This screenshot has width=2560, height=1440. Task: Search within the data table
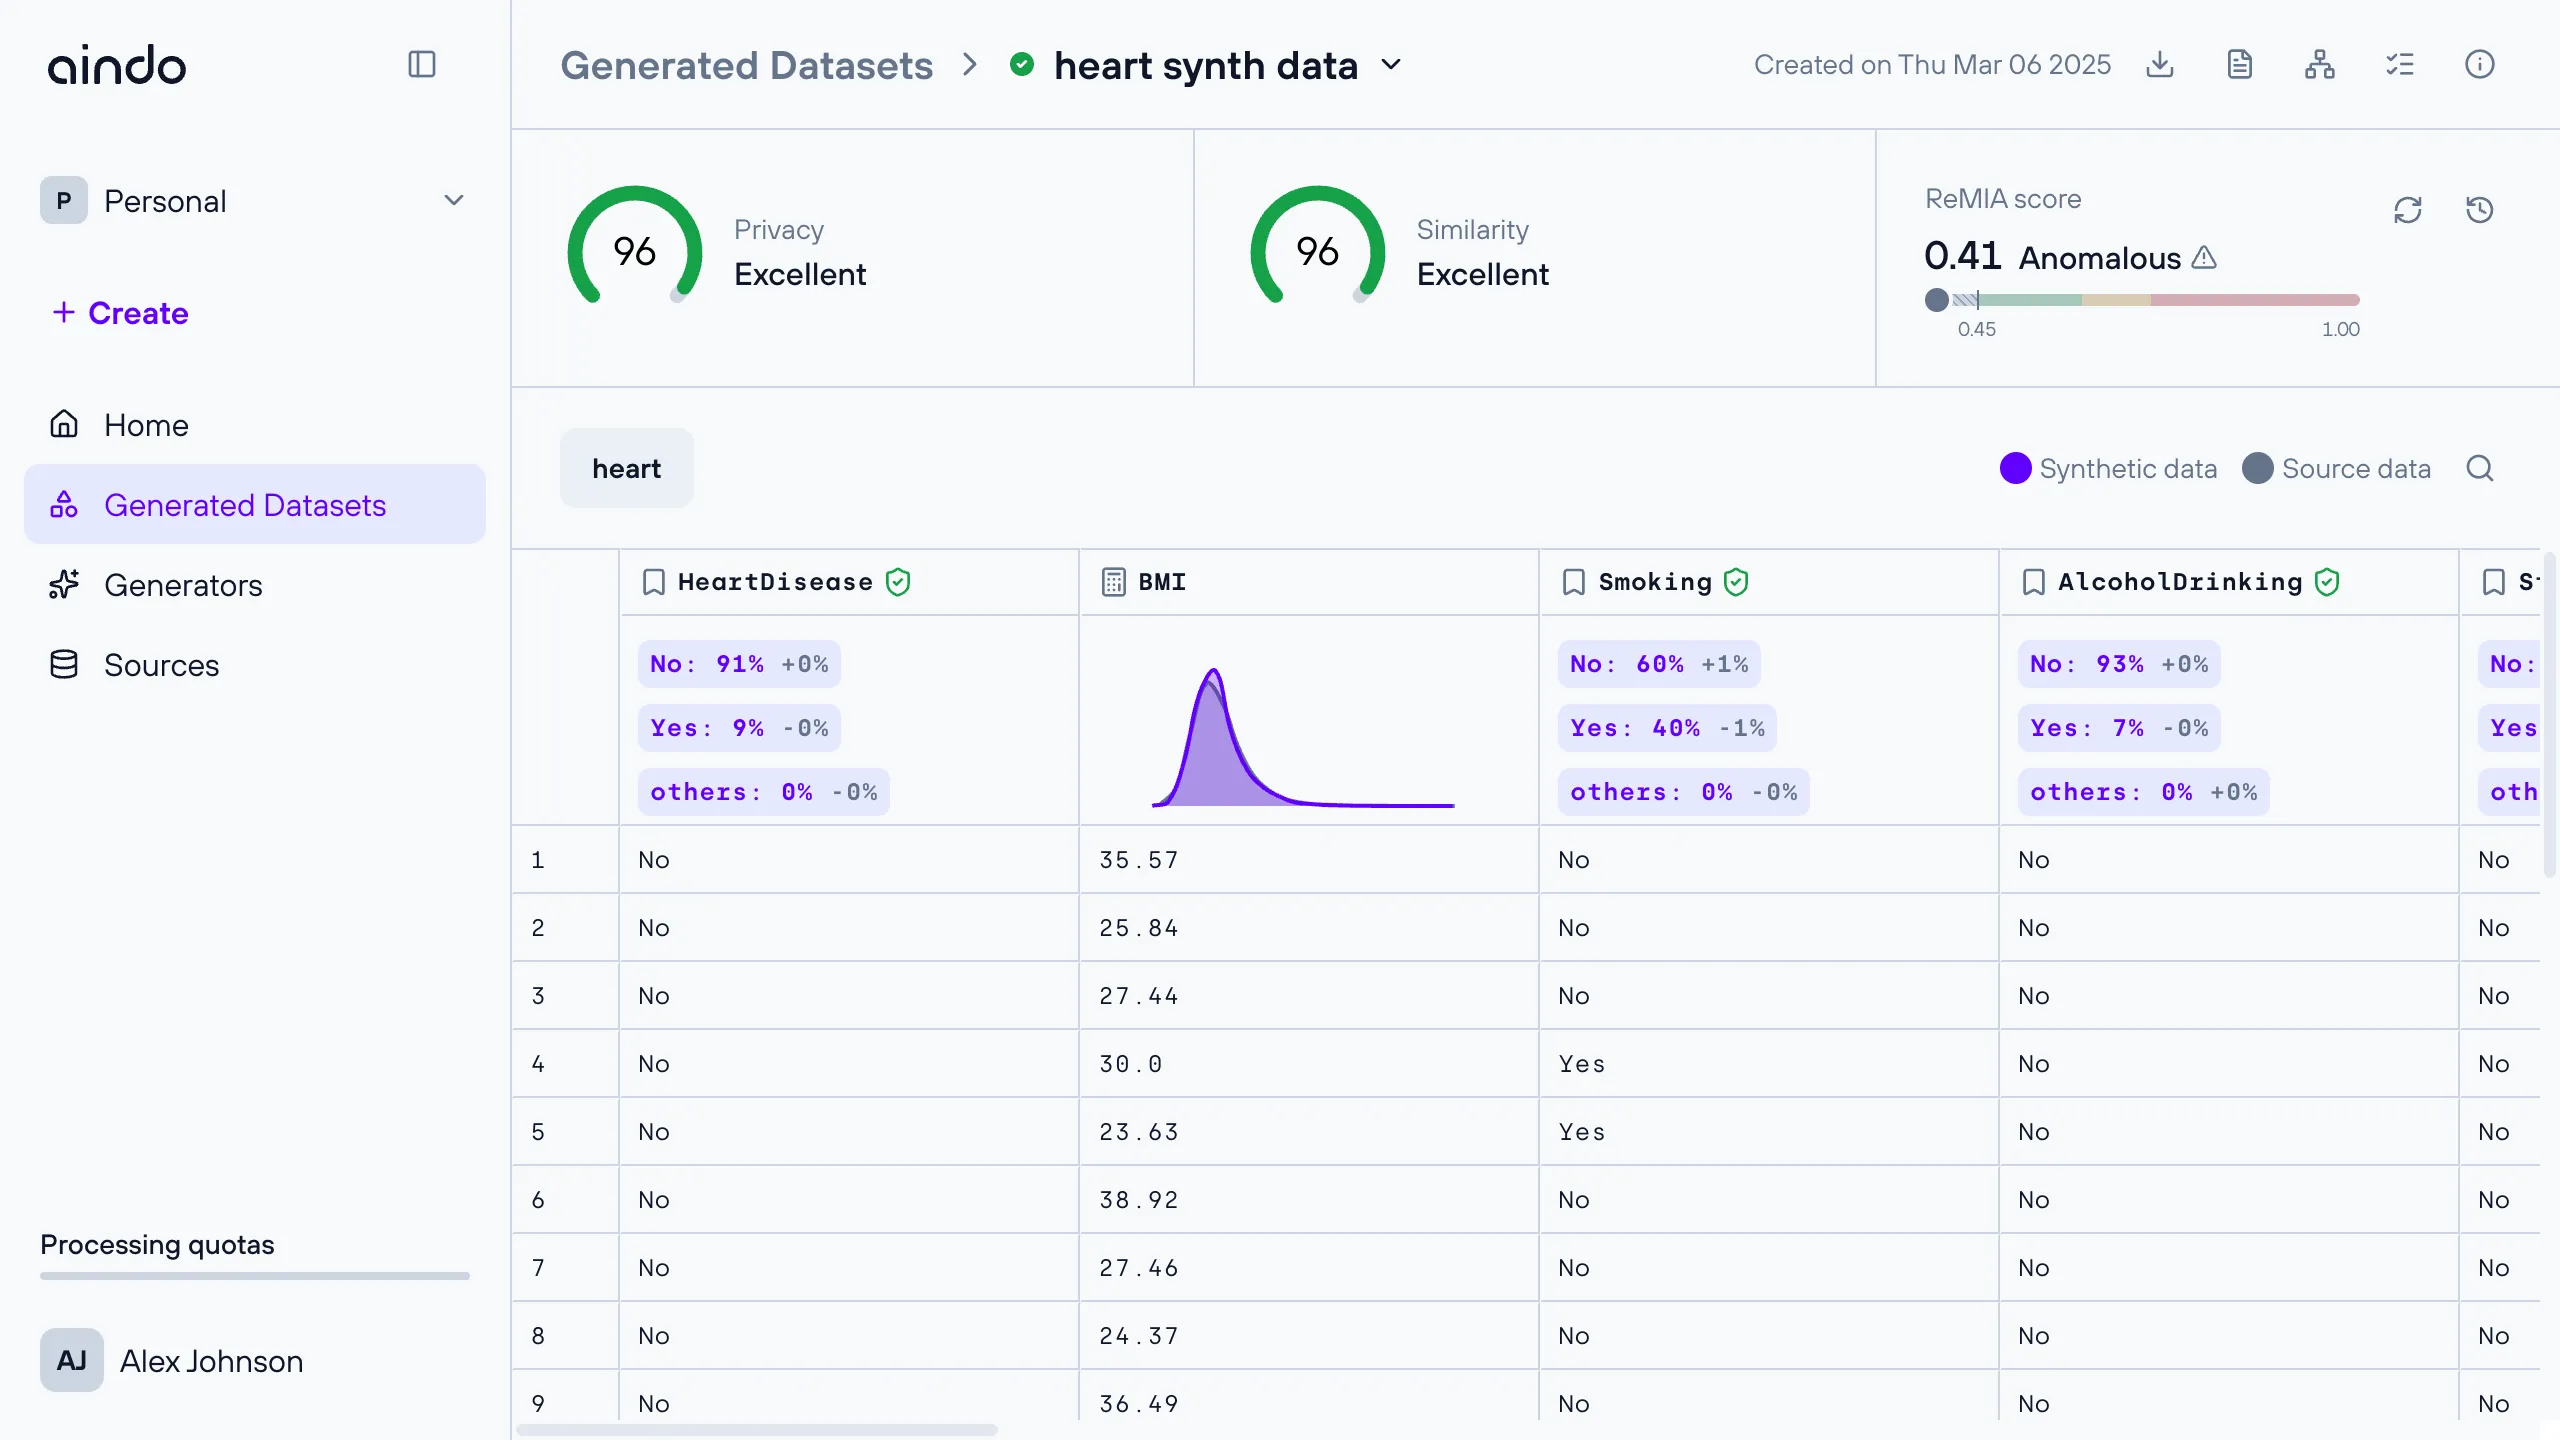click(x=2480, y=468)
